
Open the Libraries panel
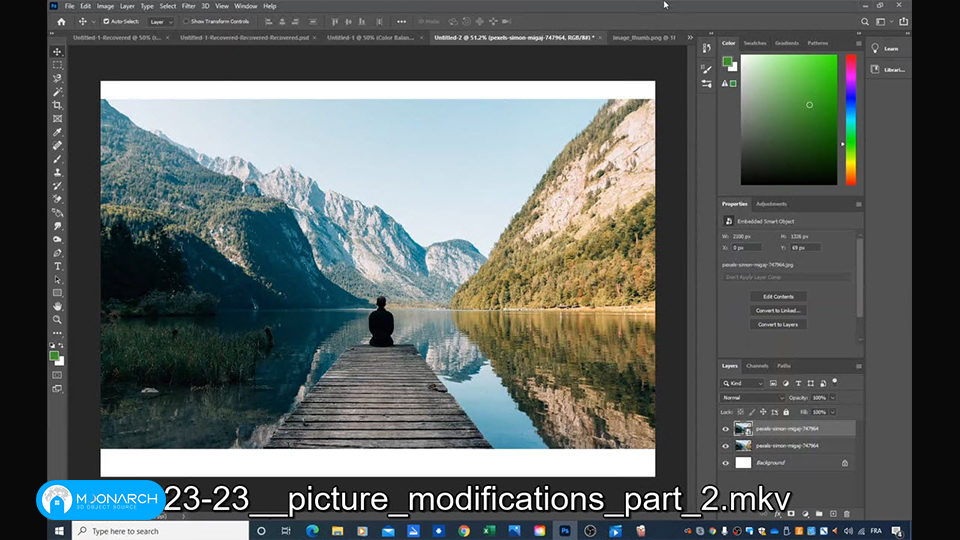[889, 70]
